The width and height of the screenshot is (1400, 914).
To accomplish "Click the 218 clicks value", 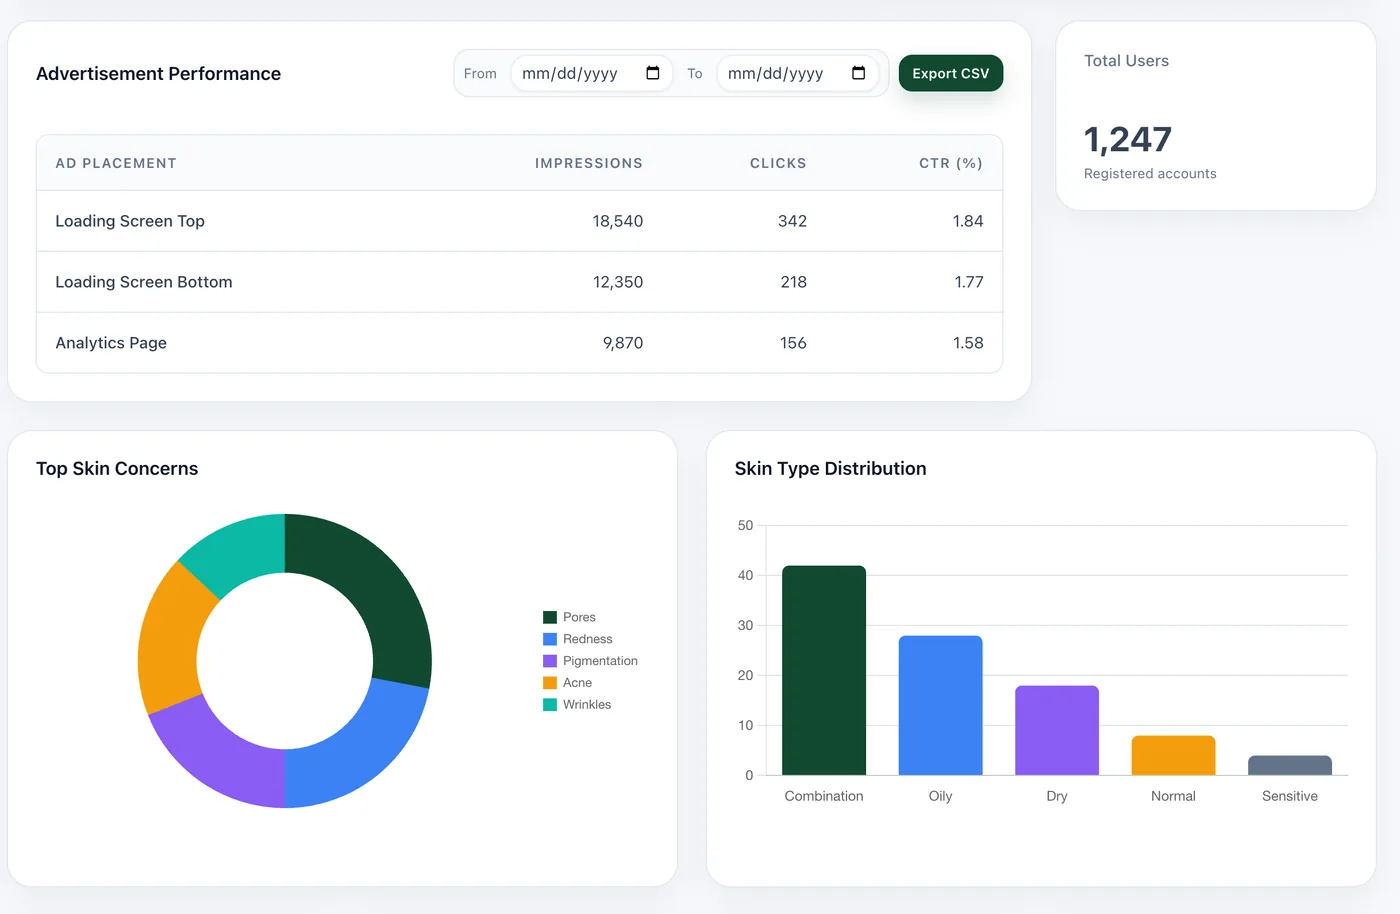I will tap(794, 282).
